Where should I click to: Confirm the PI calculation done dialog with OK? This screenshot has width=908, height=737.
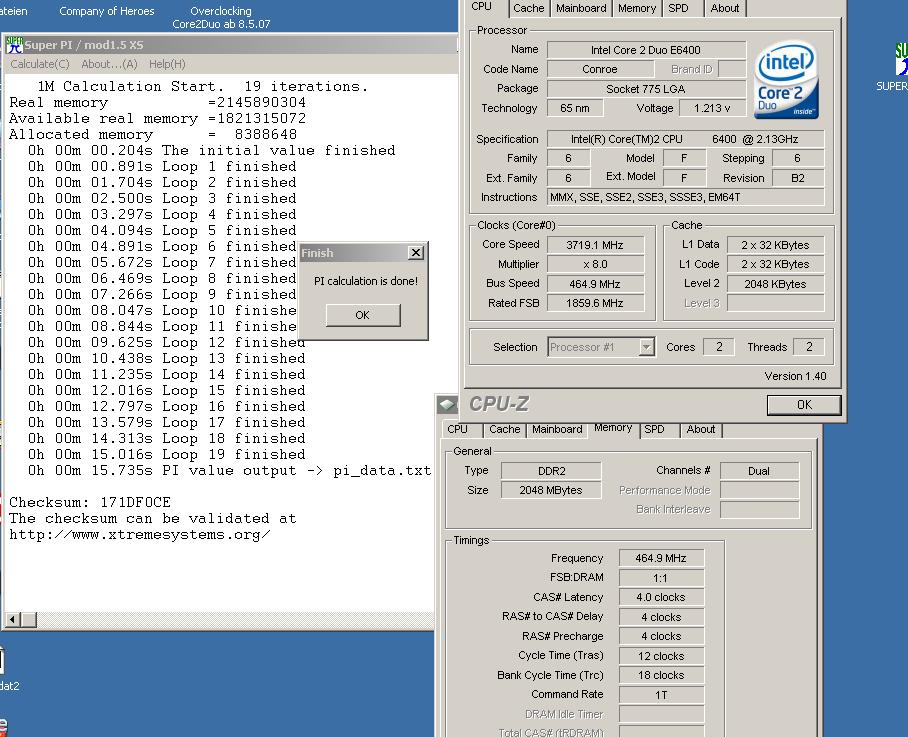(363, 315)
